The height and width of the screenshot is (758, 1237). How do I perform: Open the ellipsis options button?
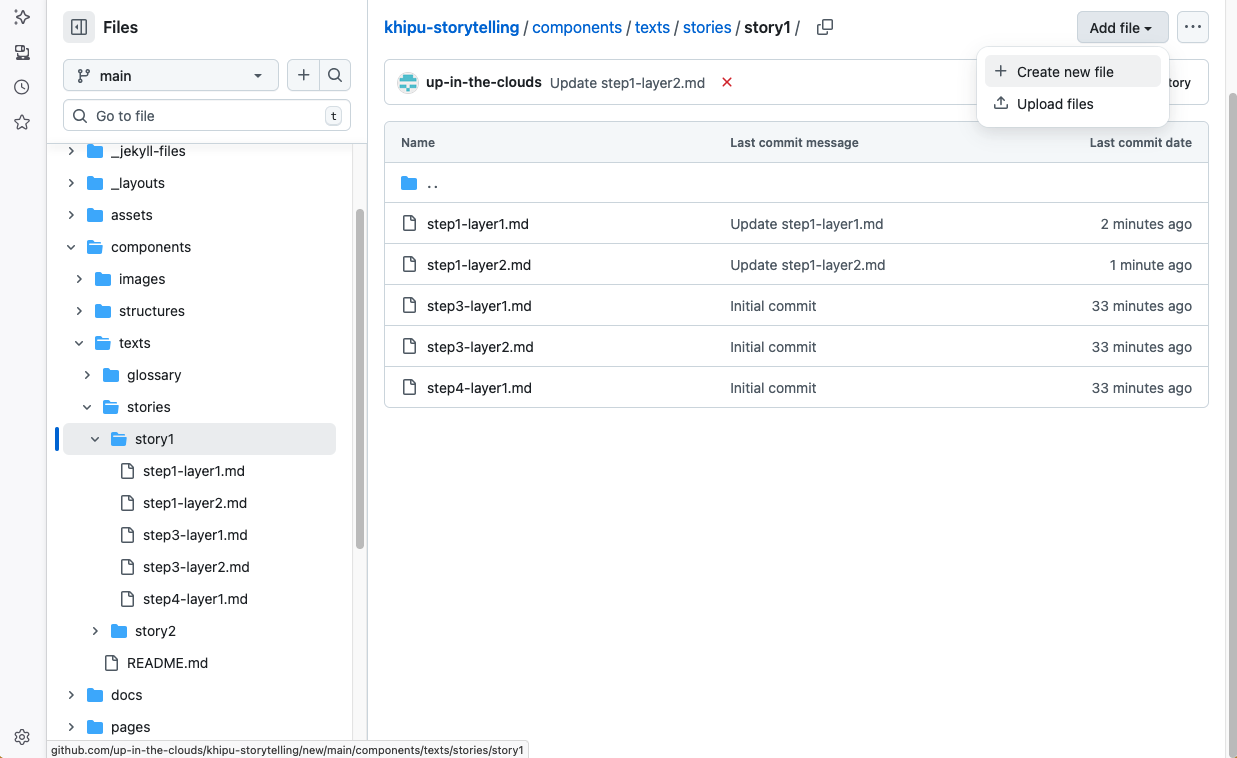pyautogui.click(x=1192, y=27)
